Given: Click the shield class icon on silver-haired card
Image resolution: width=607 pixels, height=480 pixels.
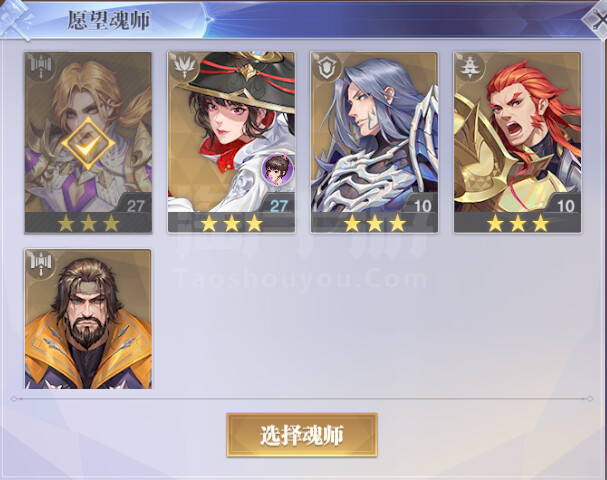Looking at the screenshot, I should (x=326, y=67).
